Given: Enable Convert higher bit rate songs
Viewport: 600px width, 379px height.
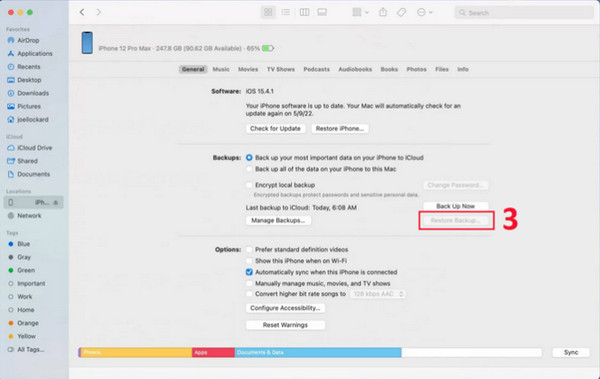Looking at the screenshot, I should click(x=249, y=294).
